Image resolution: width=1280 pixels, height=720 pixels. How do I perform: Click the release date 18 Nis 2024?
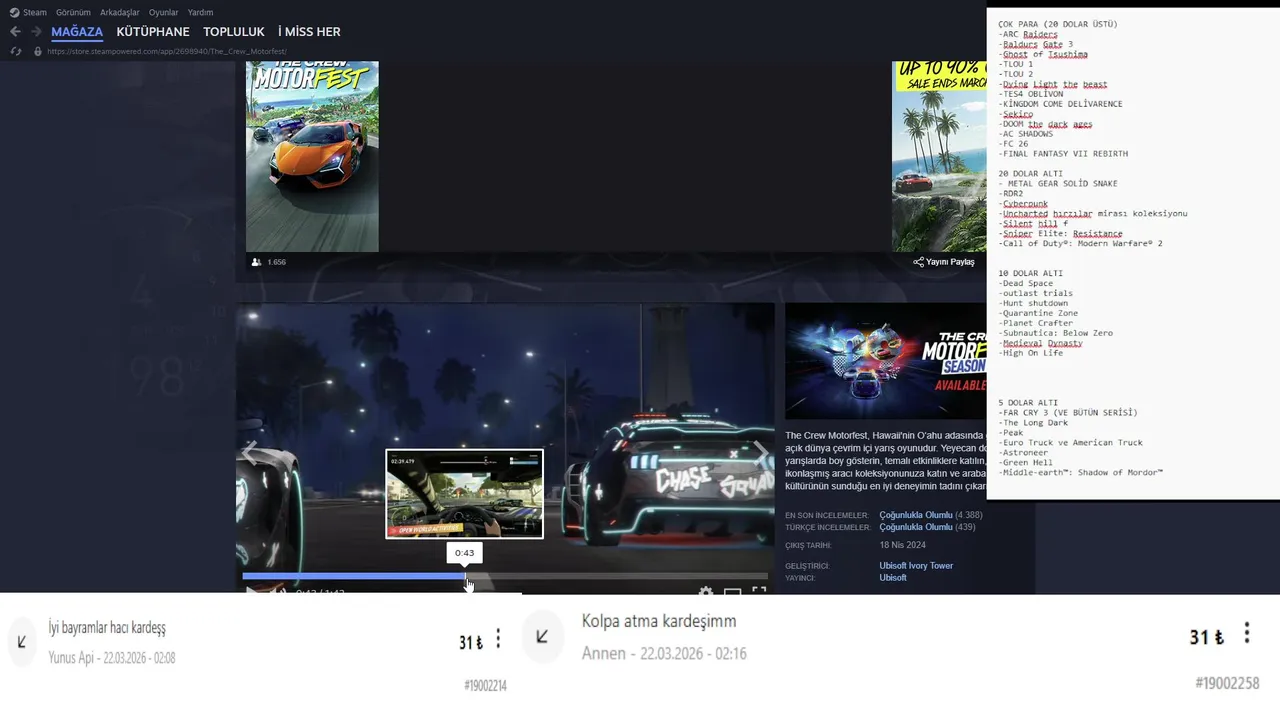pos(902,545)
